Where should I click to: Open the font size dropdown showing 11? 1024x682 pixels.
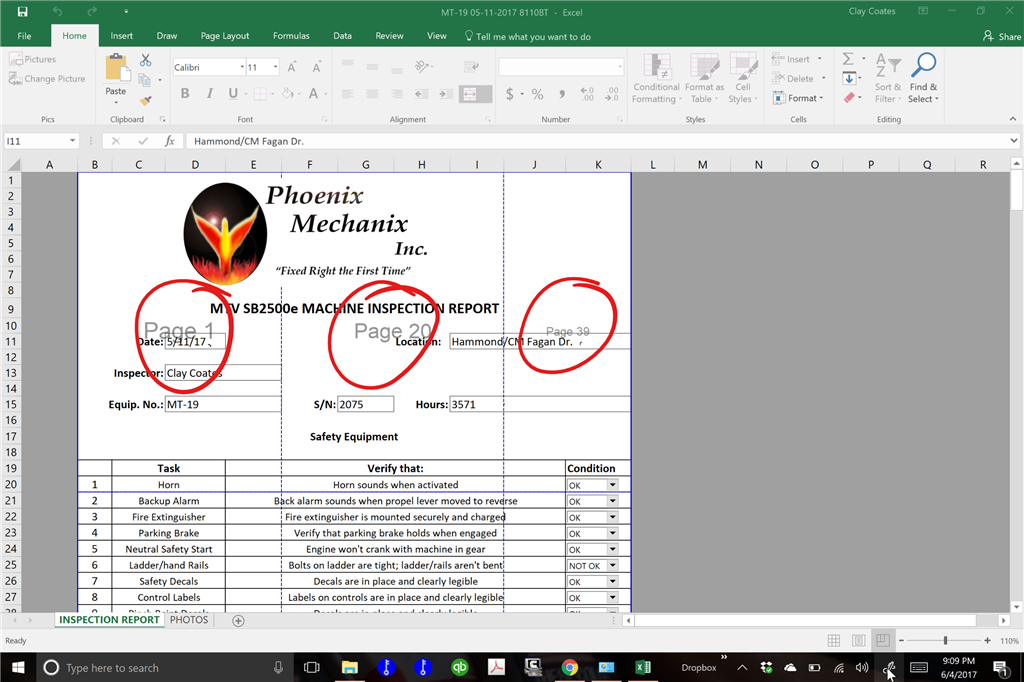(276, 67)
